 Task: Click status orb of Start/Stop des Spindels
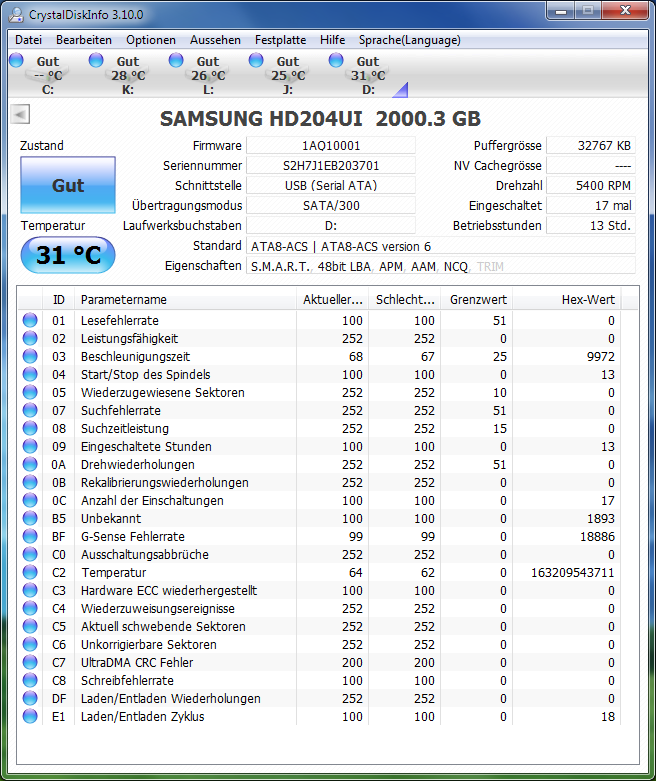click(x=30, y=374)
